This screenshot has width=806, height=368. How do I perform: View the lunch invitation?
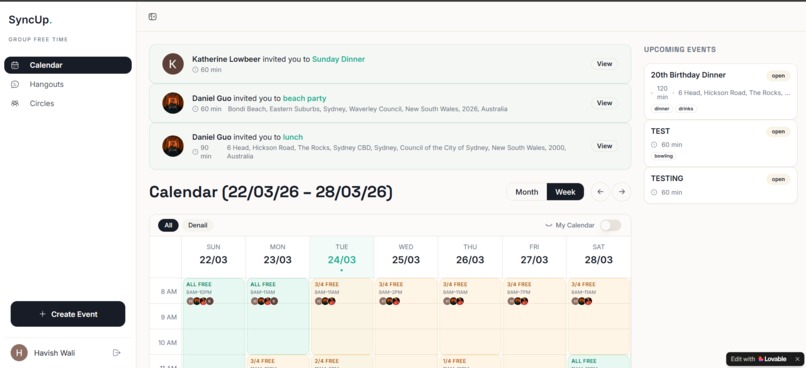pyautogui.click(x=604, y=146)
